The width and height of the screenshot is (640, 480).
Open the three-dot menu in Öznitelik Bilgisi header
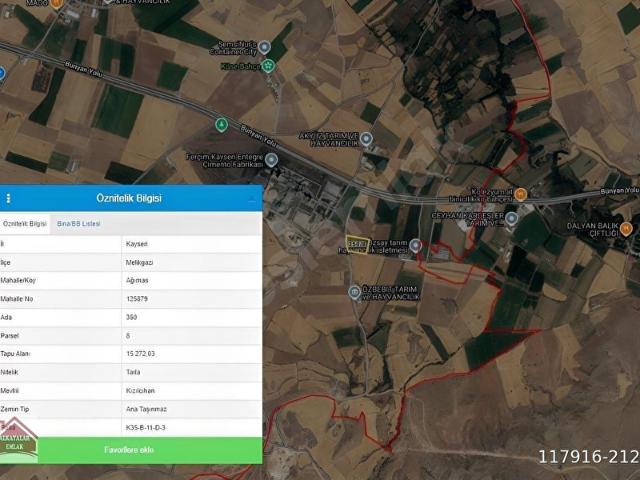(x=9, y=198)
